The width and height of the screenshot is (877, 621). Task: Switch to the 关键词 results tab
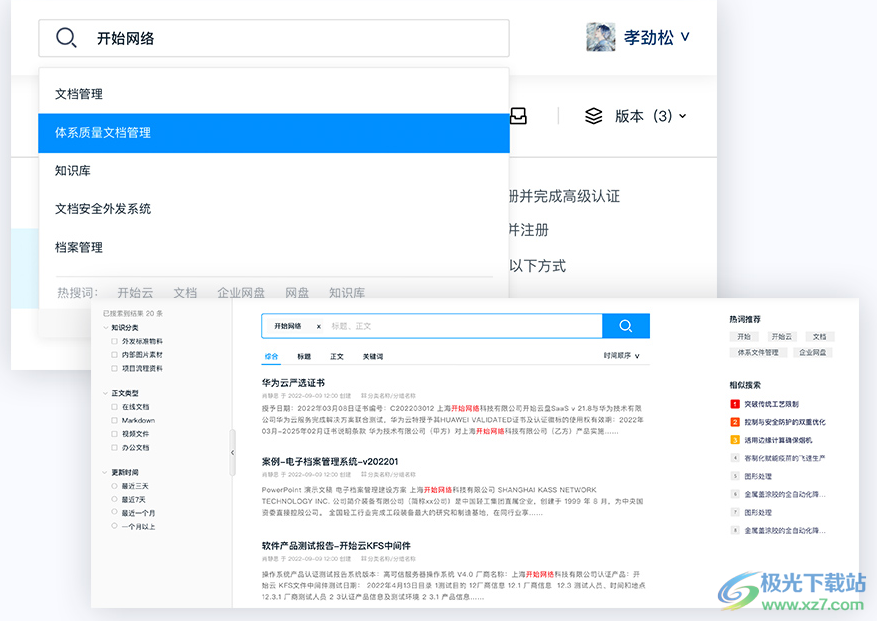pos(373,356)
